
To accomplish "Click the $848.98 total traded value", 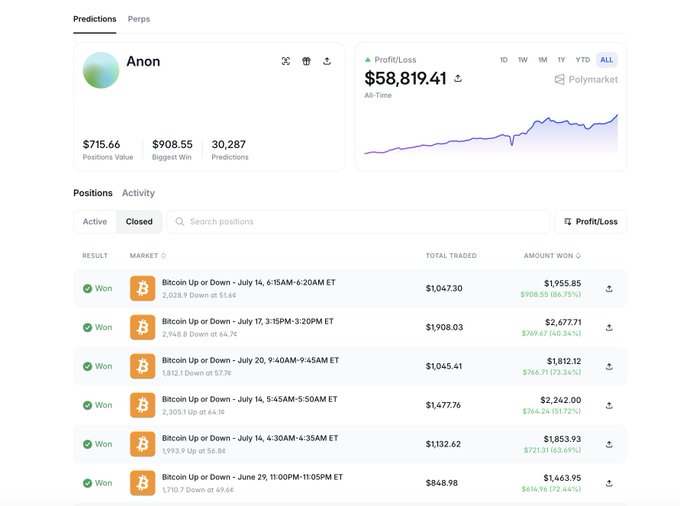I will pyautogui.click(x=441, y=483).
